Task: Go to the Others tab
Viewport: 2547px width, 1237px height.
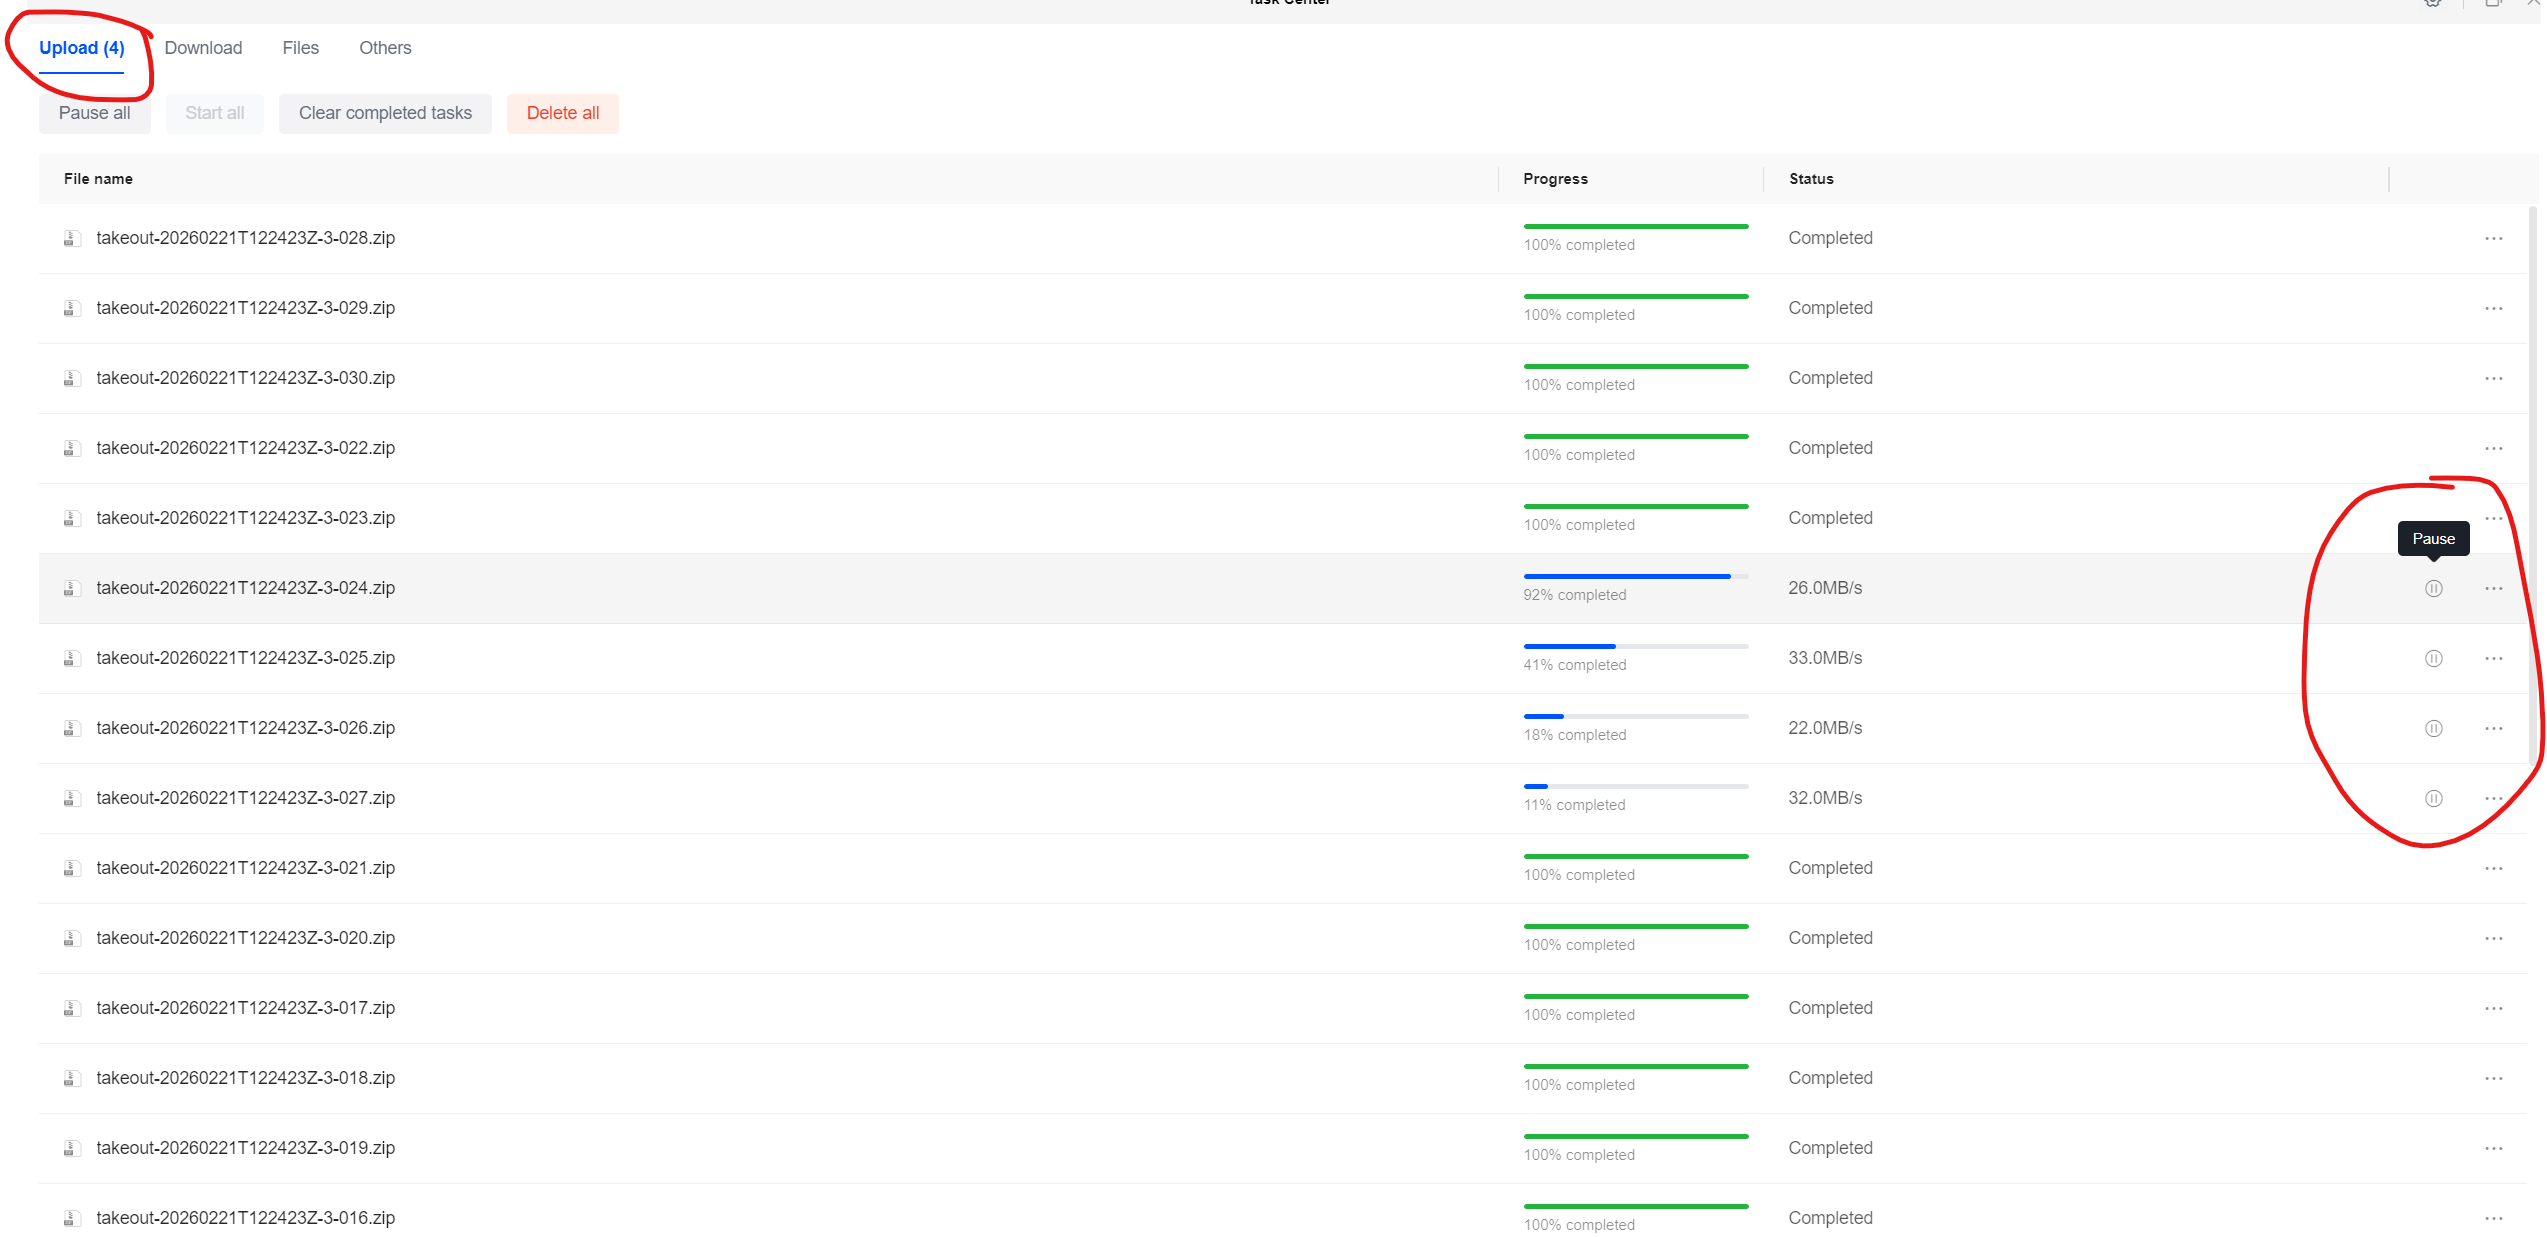Action: (x=385, y=48)
